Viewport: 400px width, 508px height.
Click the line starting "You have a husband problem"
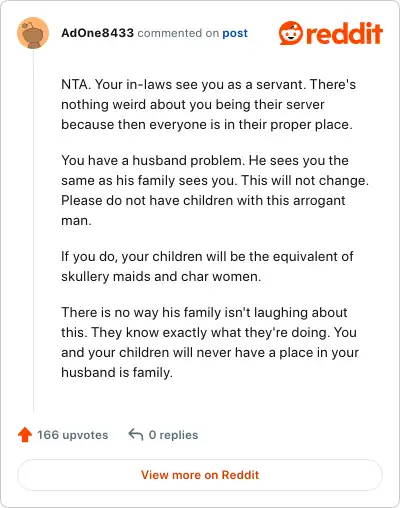(x=205, y=161)
